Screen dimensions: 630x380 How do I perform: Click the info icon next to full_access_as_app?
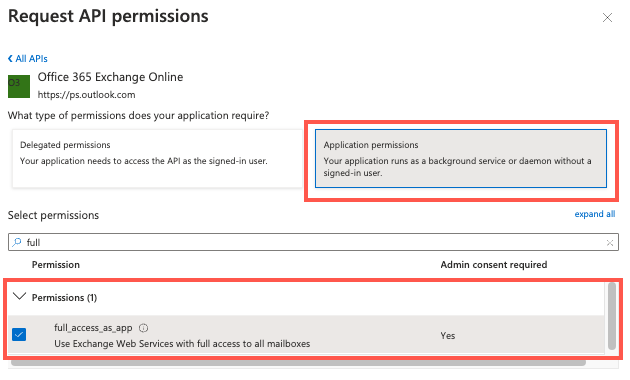(x=143, y=328)
